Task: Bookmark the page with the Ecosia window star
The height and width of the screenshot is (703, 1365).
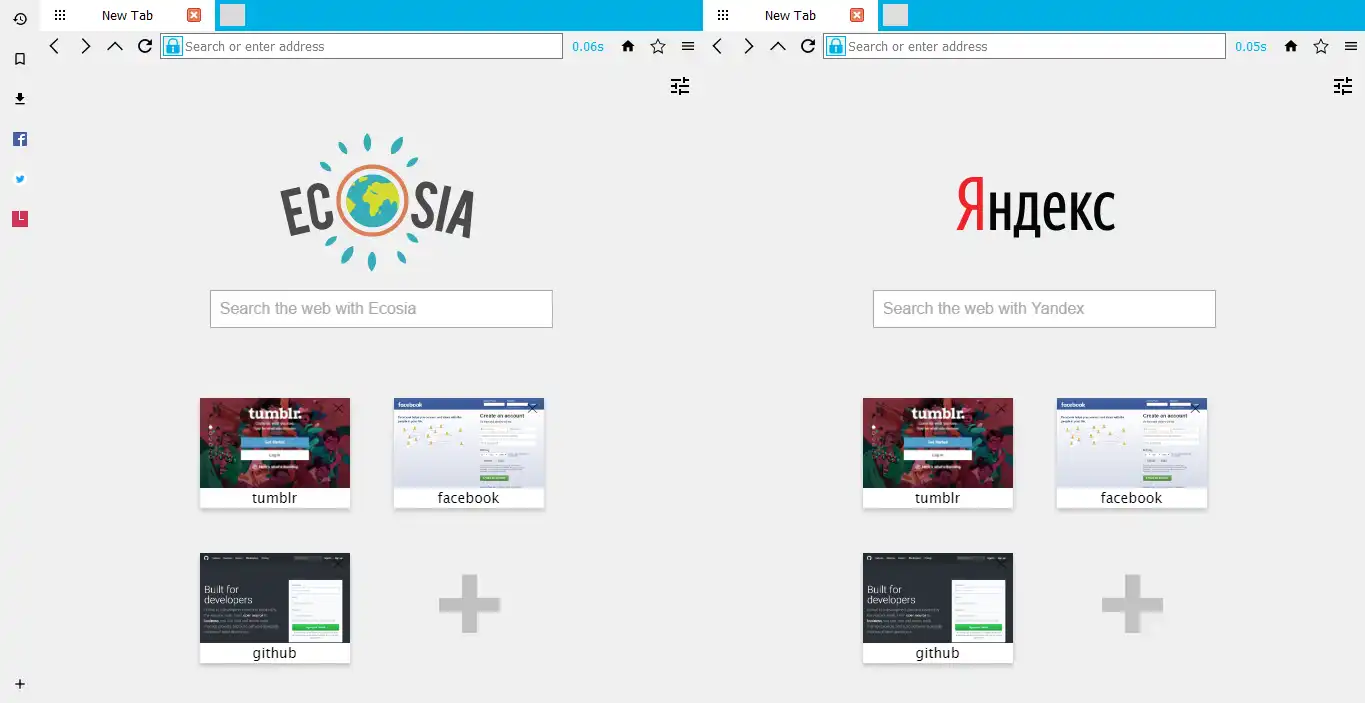Action: [x=658, y=46]
